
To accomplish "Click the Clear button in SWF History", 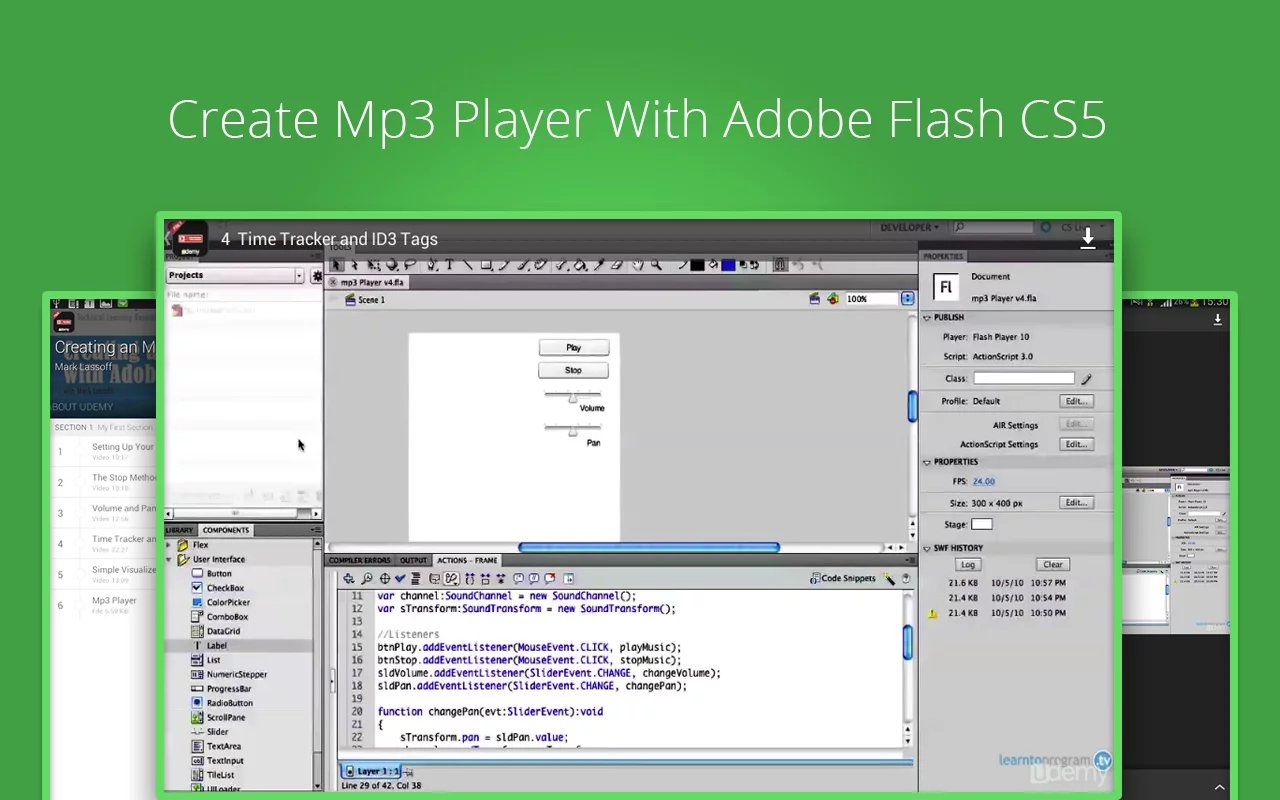I will tap(1053, 564).
